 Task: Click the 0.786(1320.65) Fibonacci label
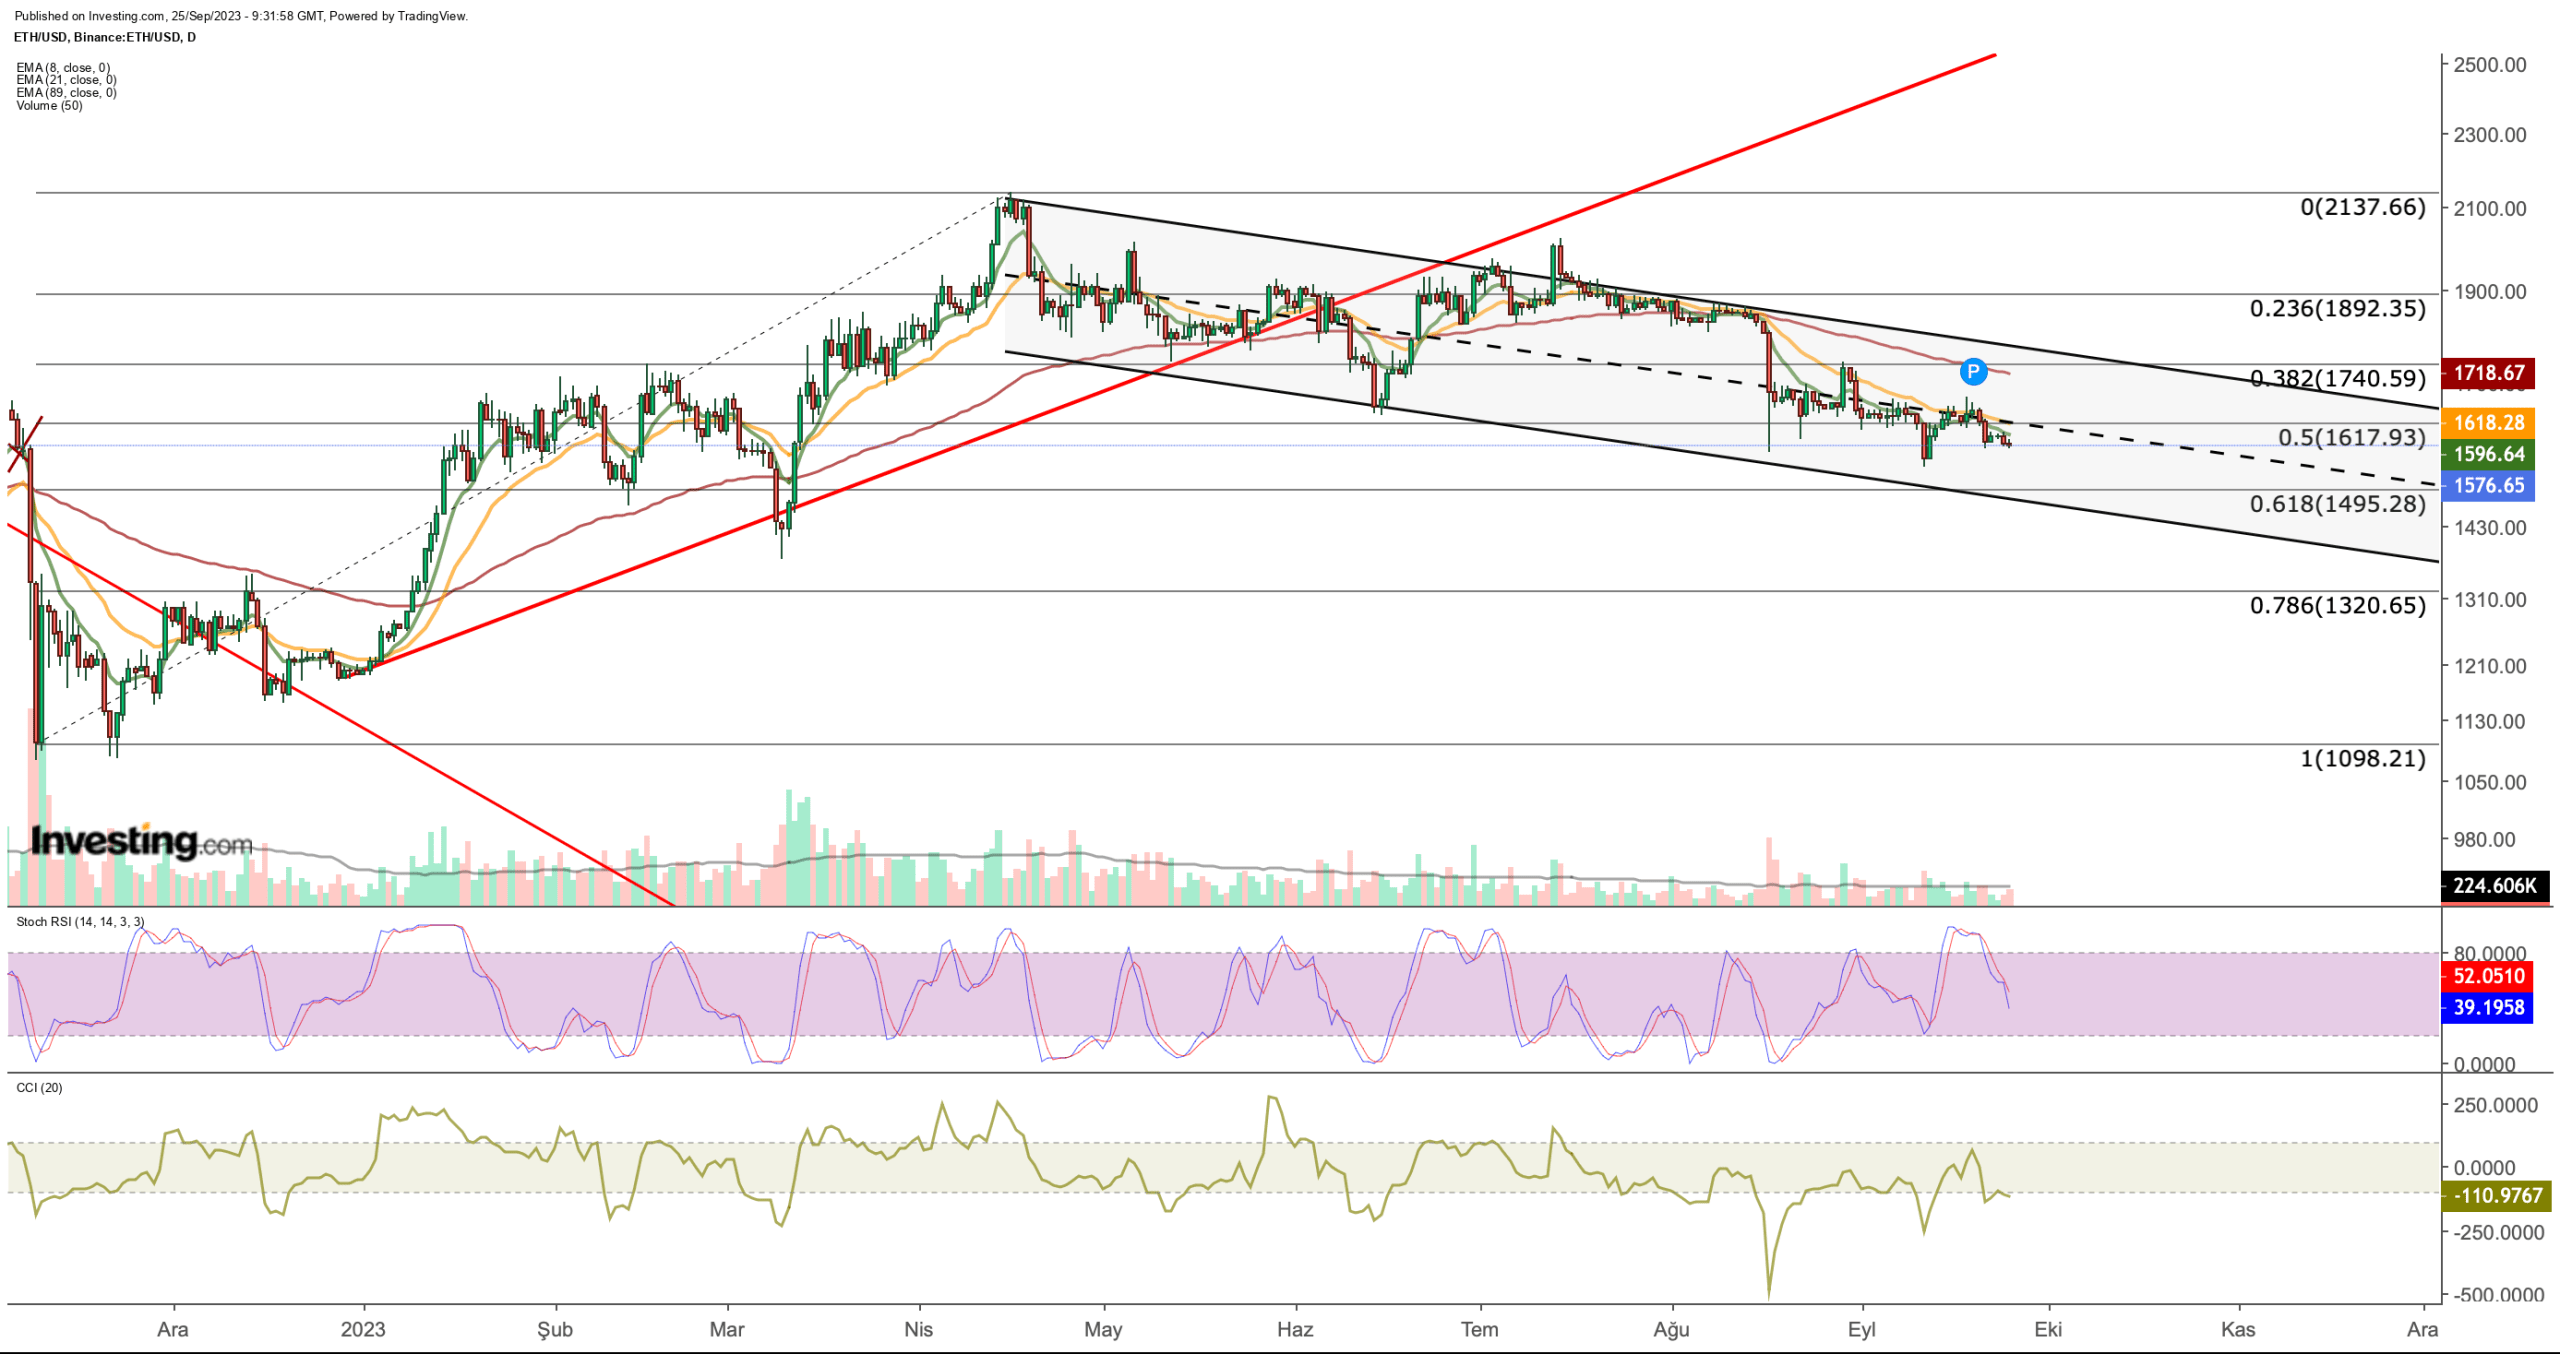2337,605
